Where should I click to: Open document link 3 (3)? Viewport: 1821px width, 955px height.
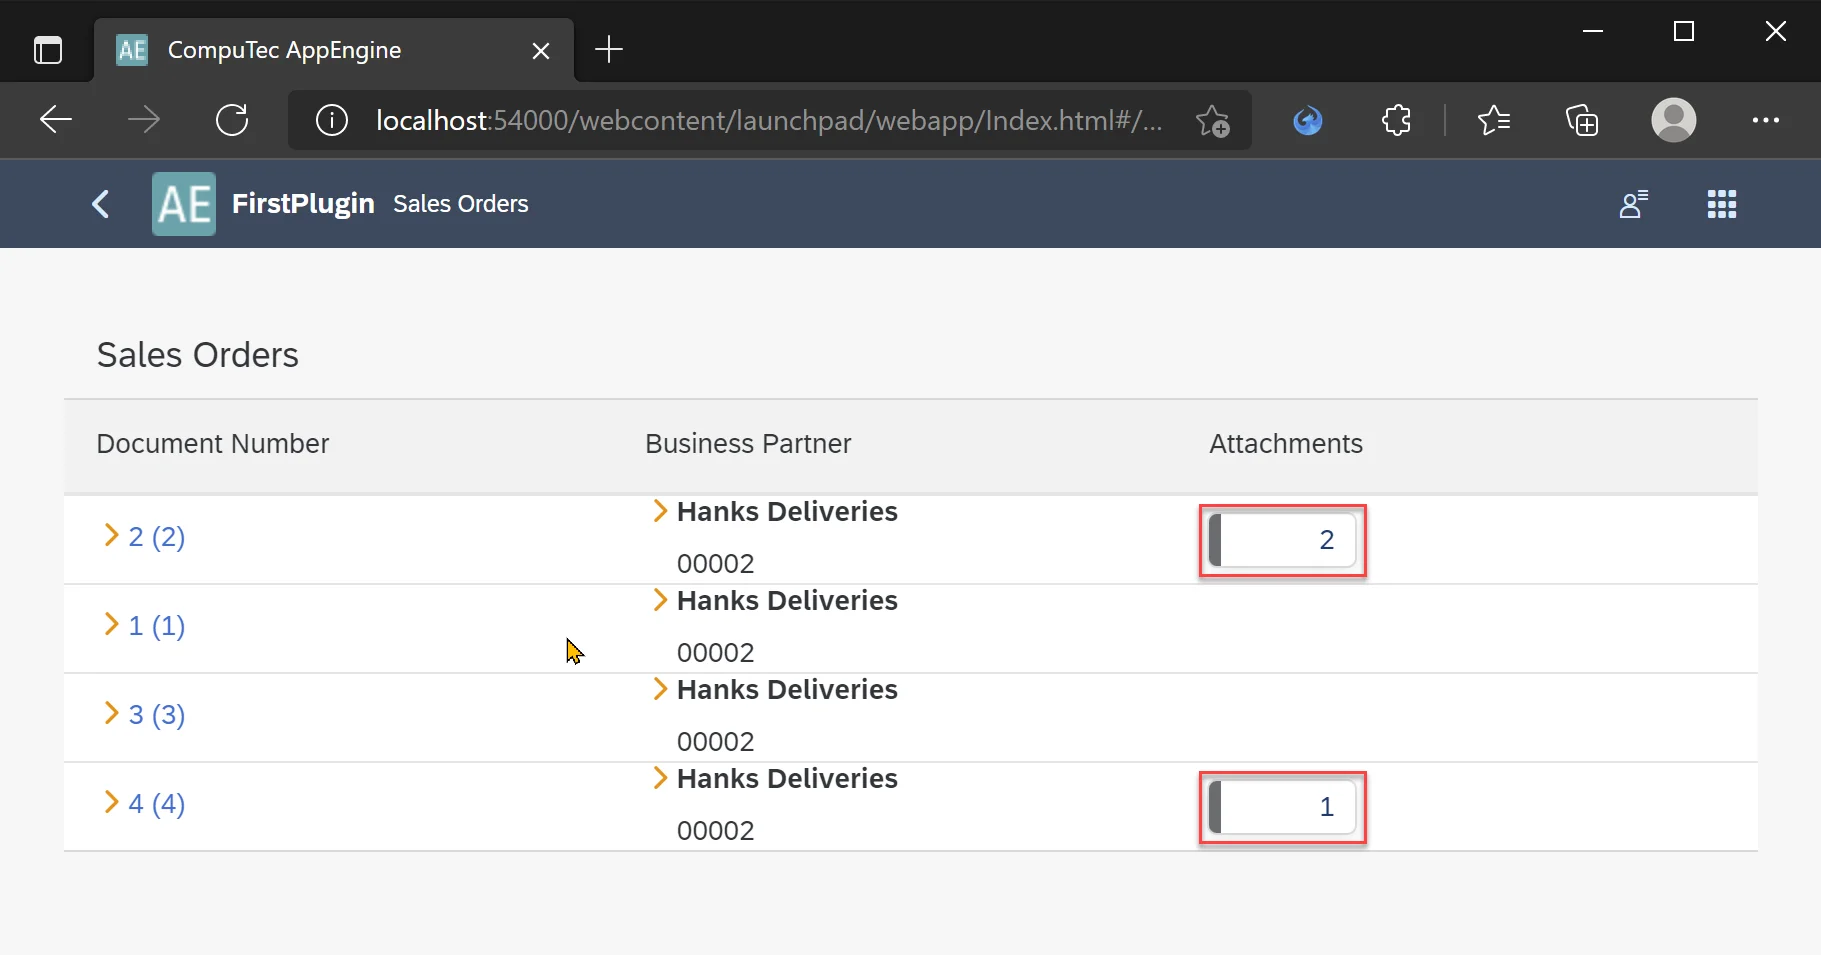pyautogui.click(x=157, y=715)
